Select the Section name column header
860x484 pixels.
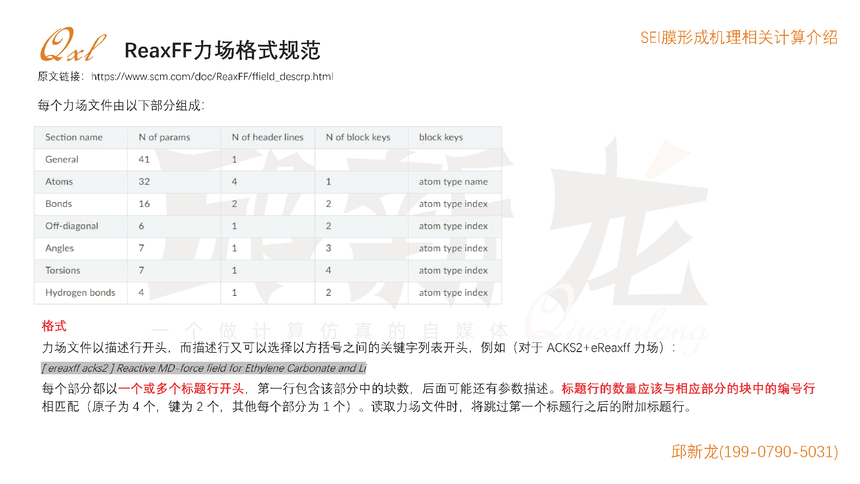pyautogui.click(x=74, y=137)
